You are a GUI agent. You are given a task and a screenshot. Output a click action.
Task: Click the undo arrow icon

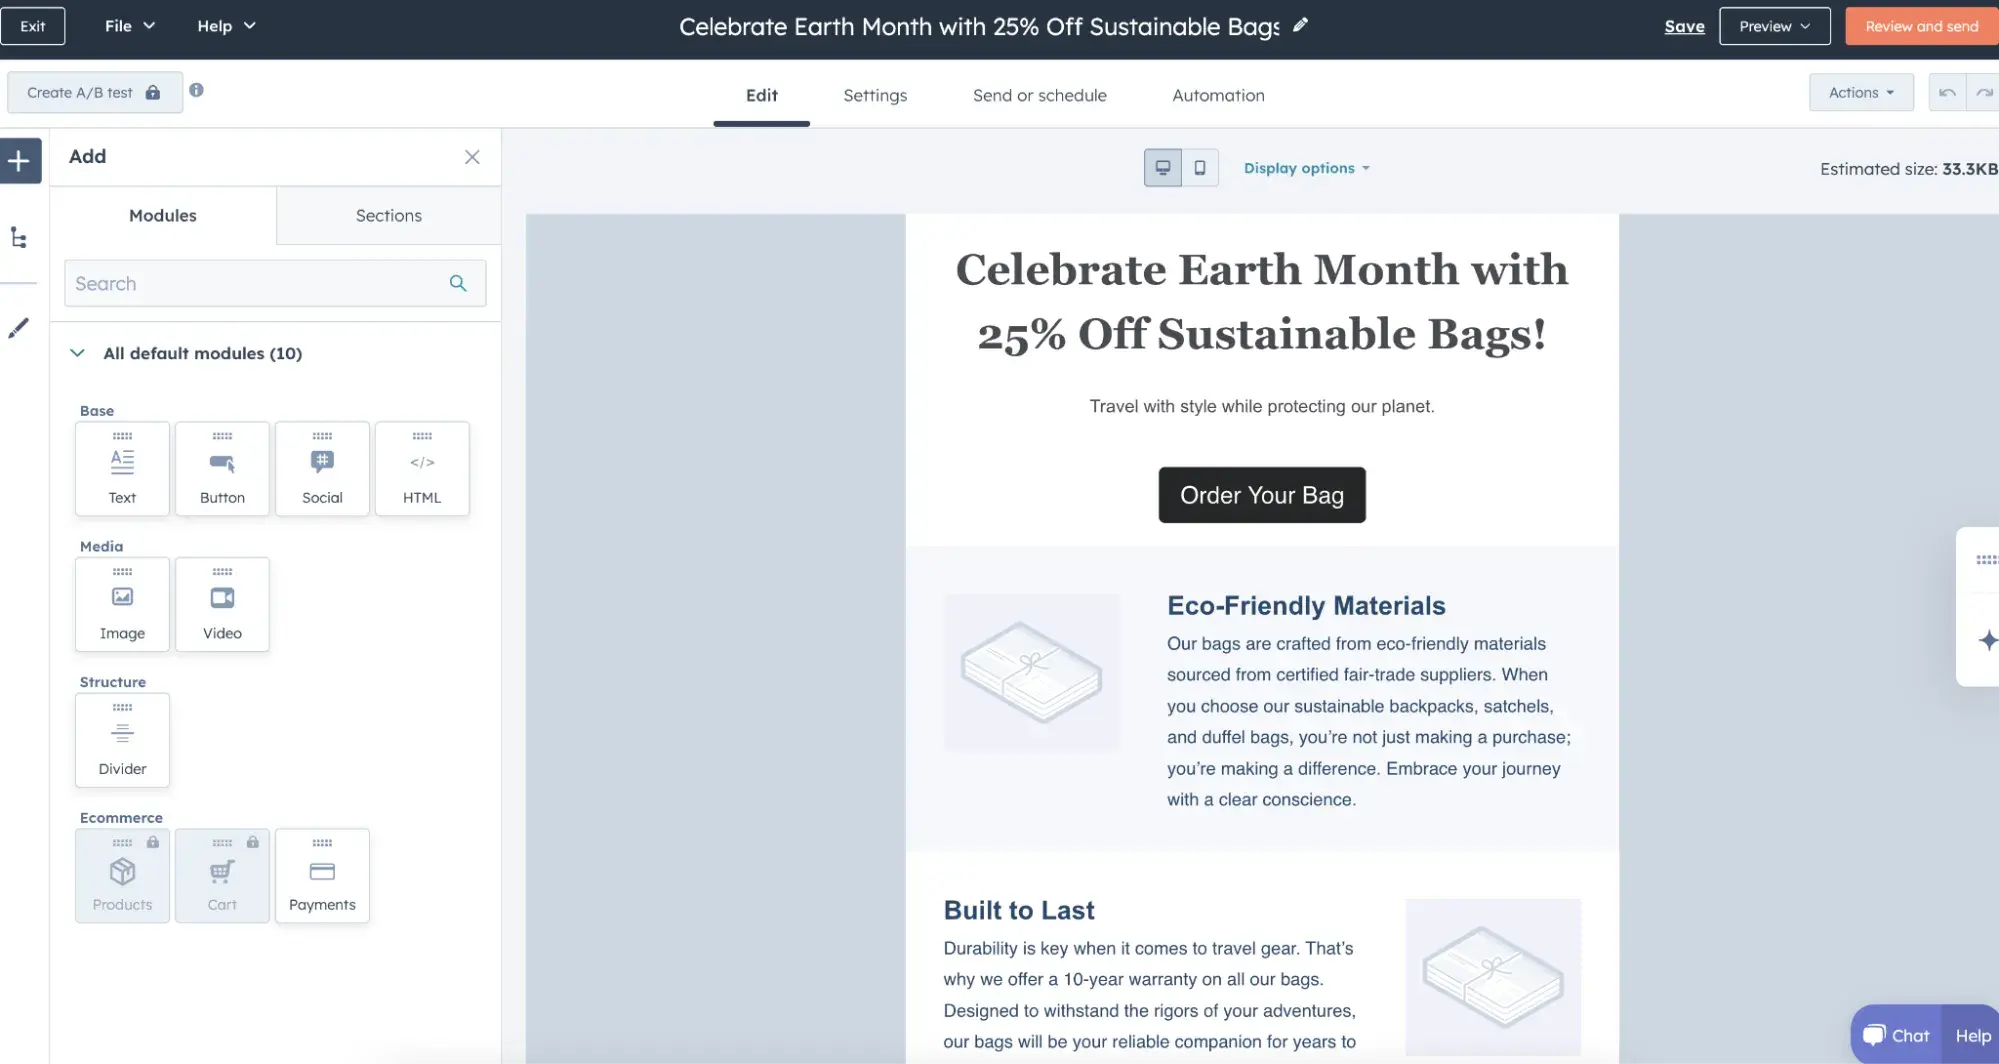pos(1944,91)
